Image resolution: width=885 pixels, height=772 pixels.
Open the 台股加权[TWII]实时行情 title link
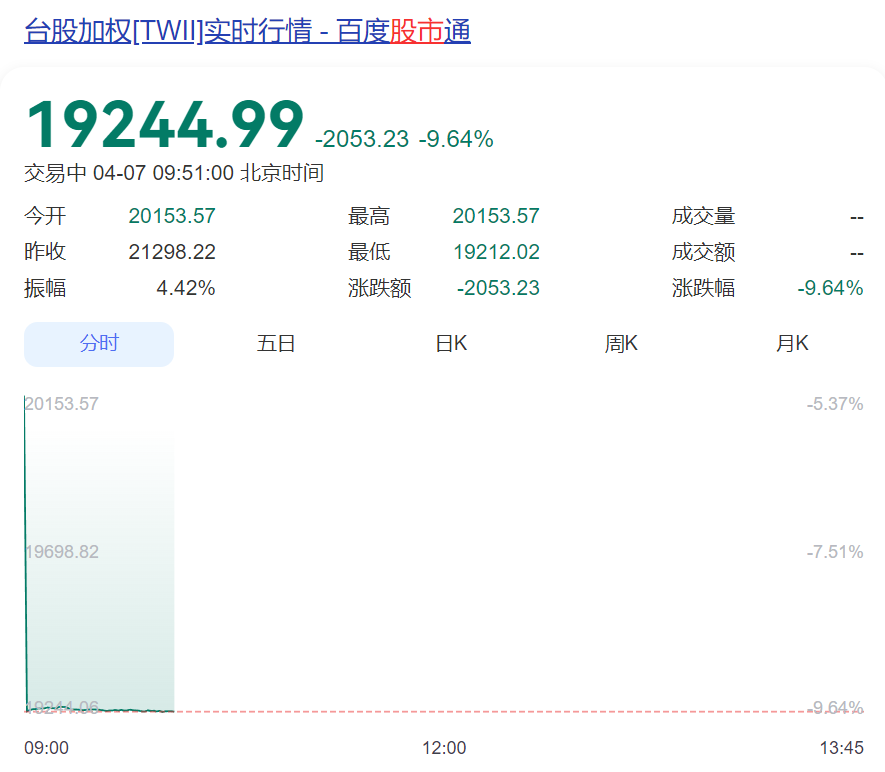pos(247,31)
